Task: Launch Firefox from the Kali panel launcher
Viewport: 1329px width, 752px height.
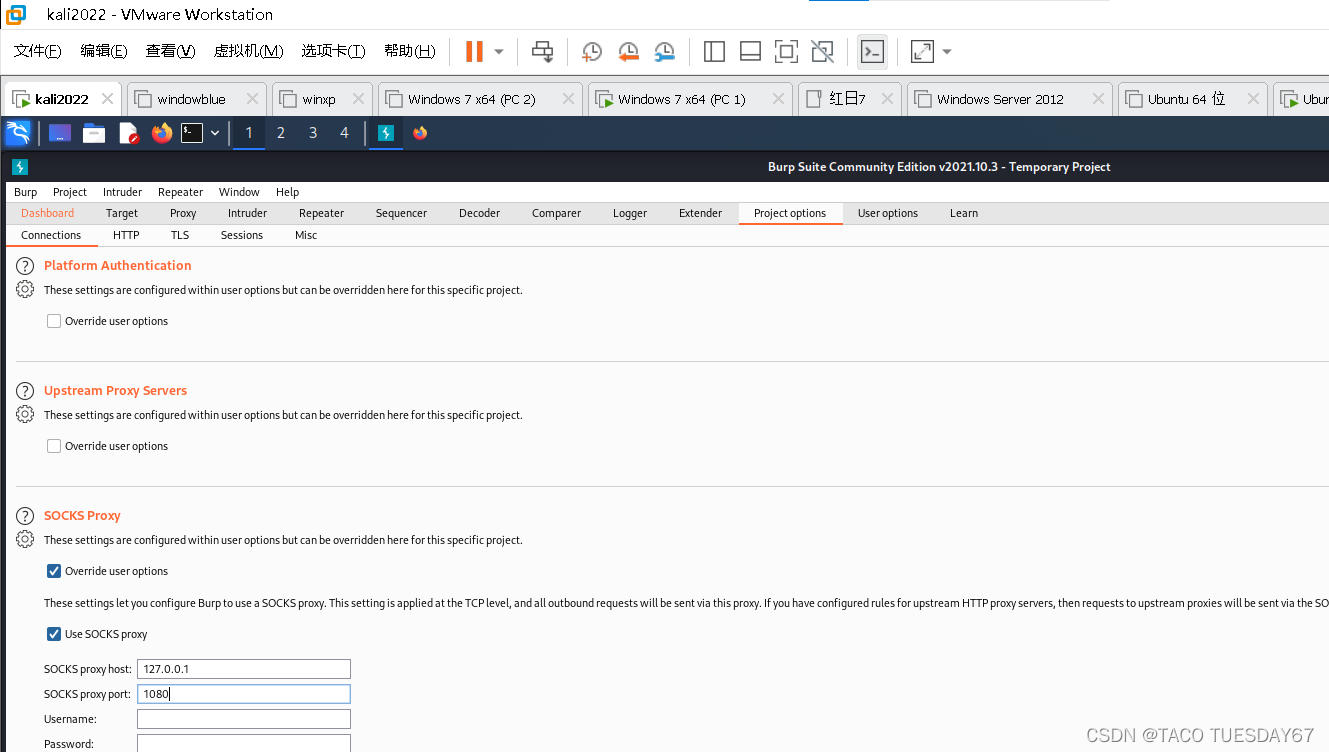Action: tap(162, 133)
